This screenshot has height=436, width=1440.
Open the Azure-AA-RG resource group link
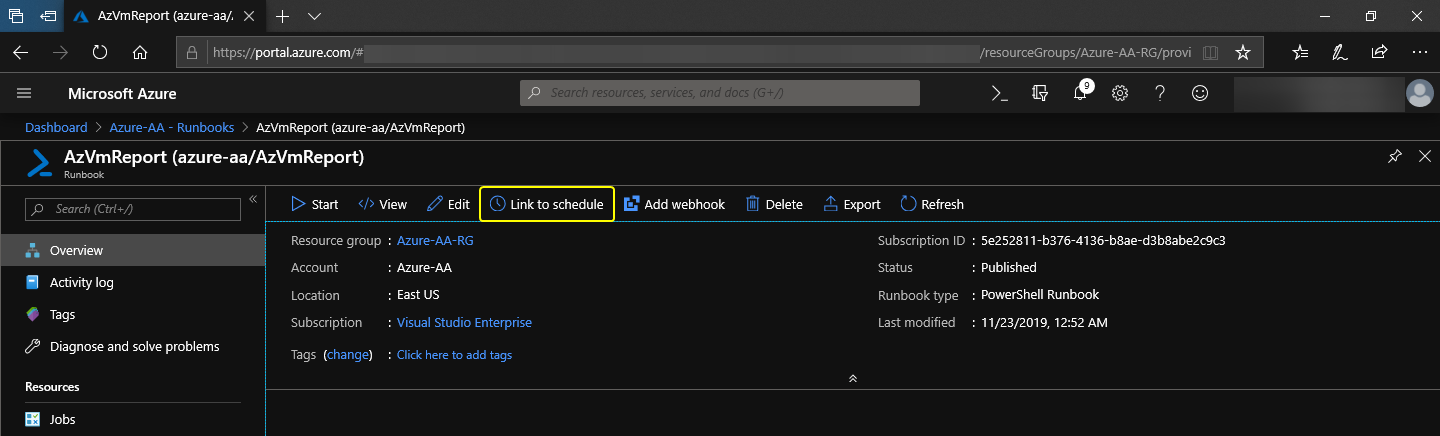433,241
